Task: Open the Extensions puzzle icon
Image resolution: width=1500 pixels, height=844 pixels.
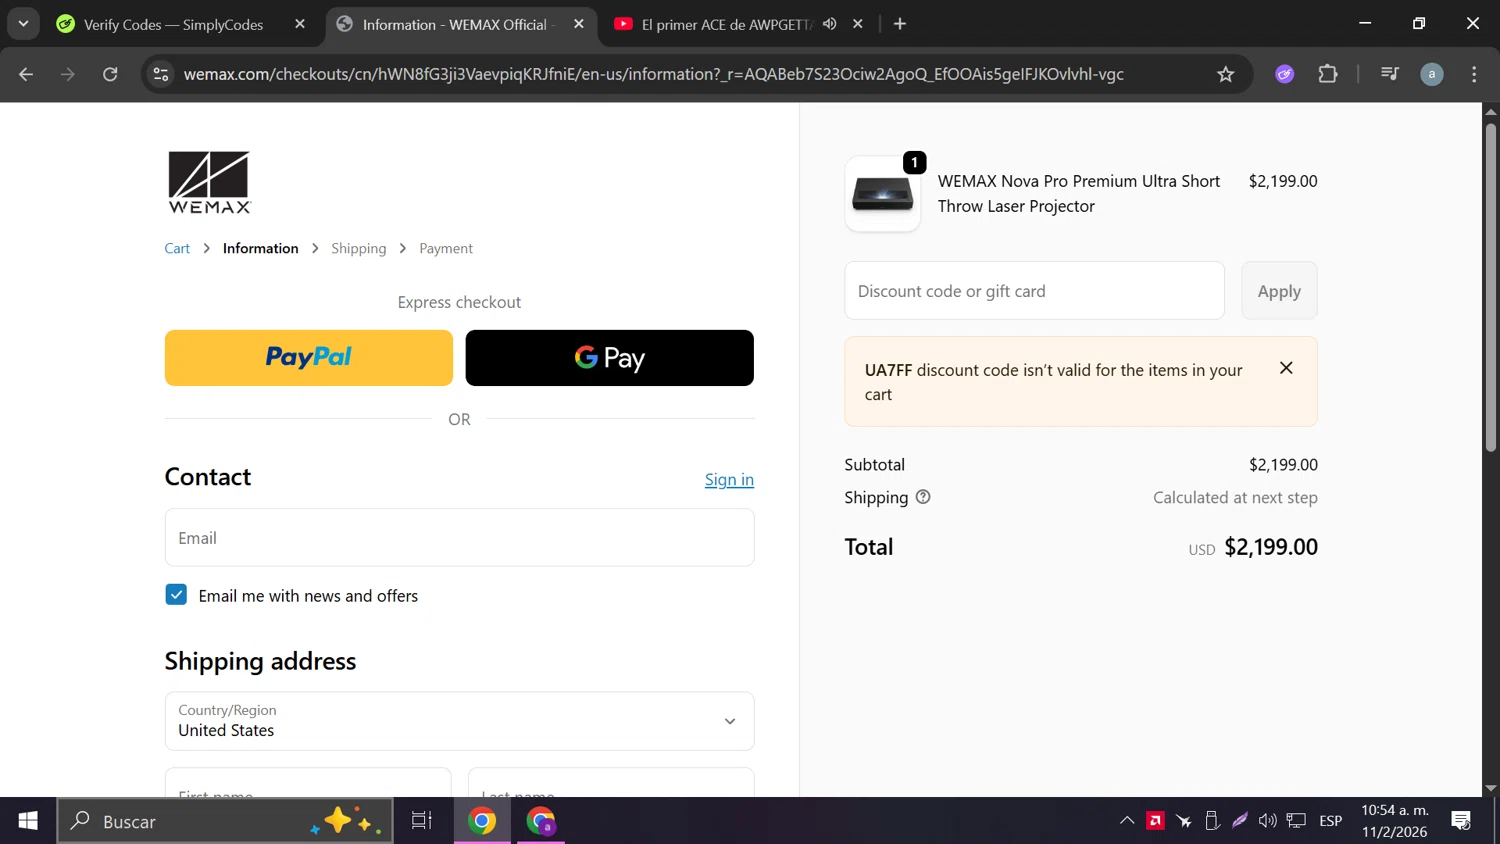Action: 1328,74
